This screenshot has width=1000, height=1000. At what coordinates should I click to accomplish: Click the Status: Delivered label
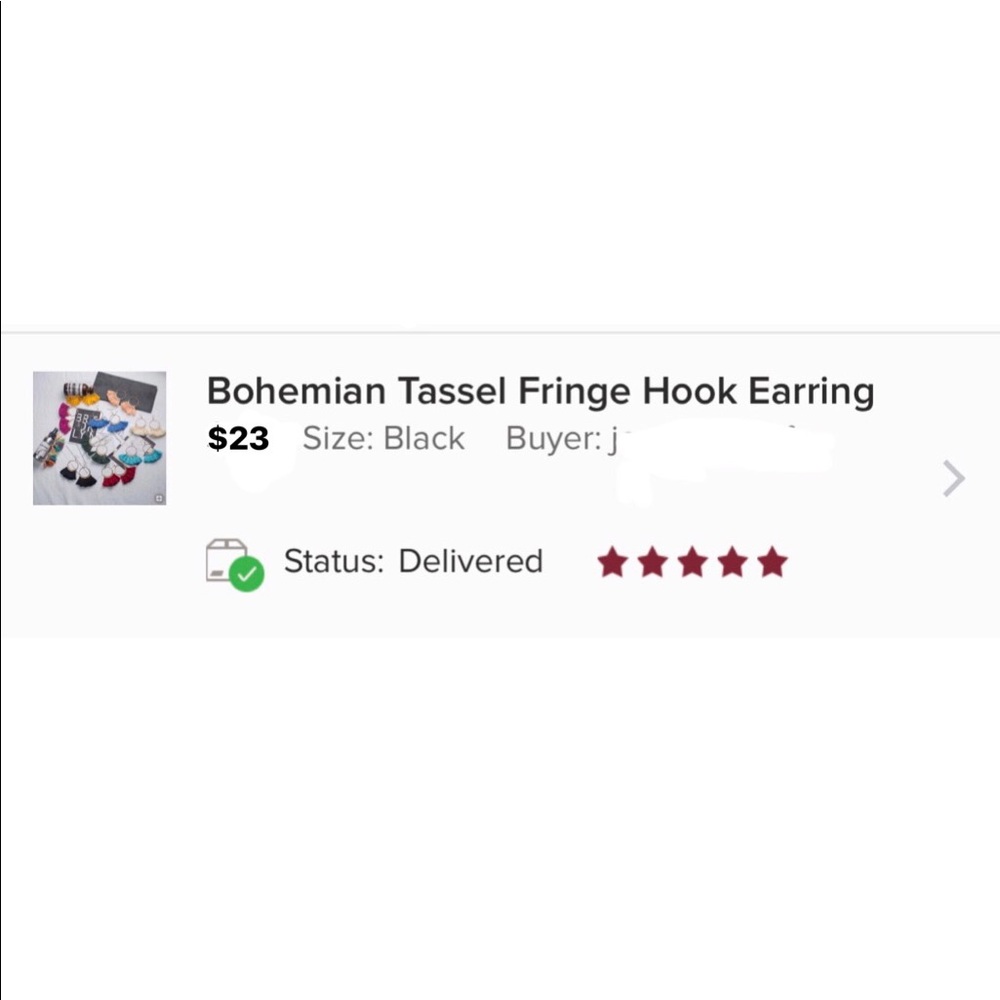tap(412, 561)
